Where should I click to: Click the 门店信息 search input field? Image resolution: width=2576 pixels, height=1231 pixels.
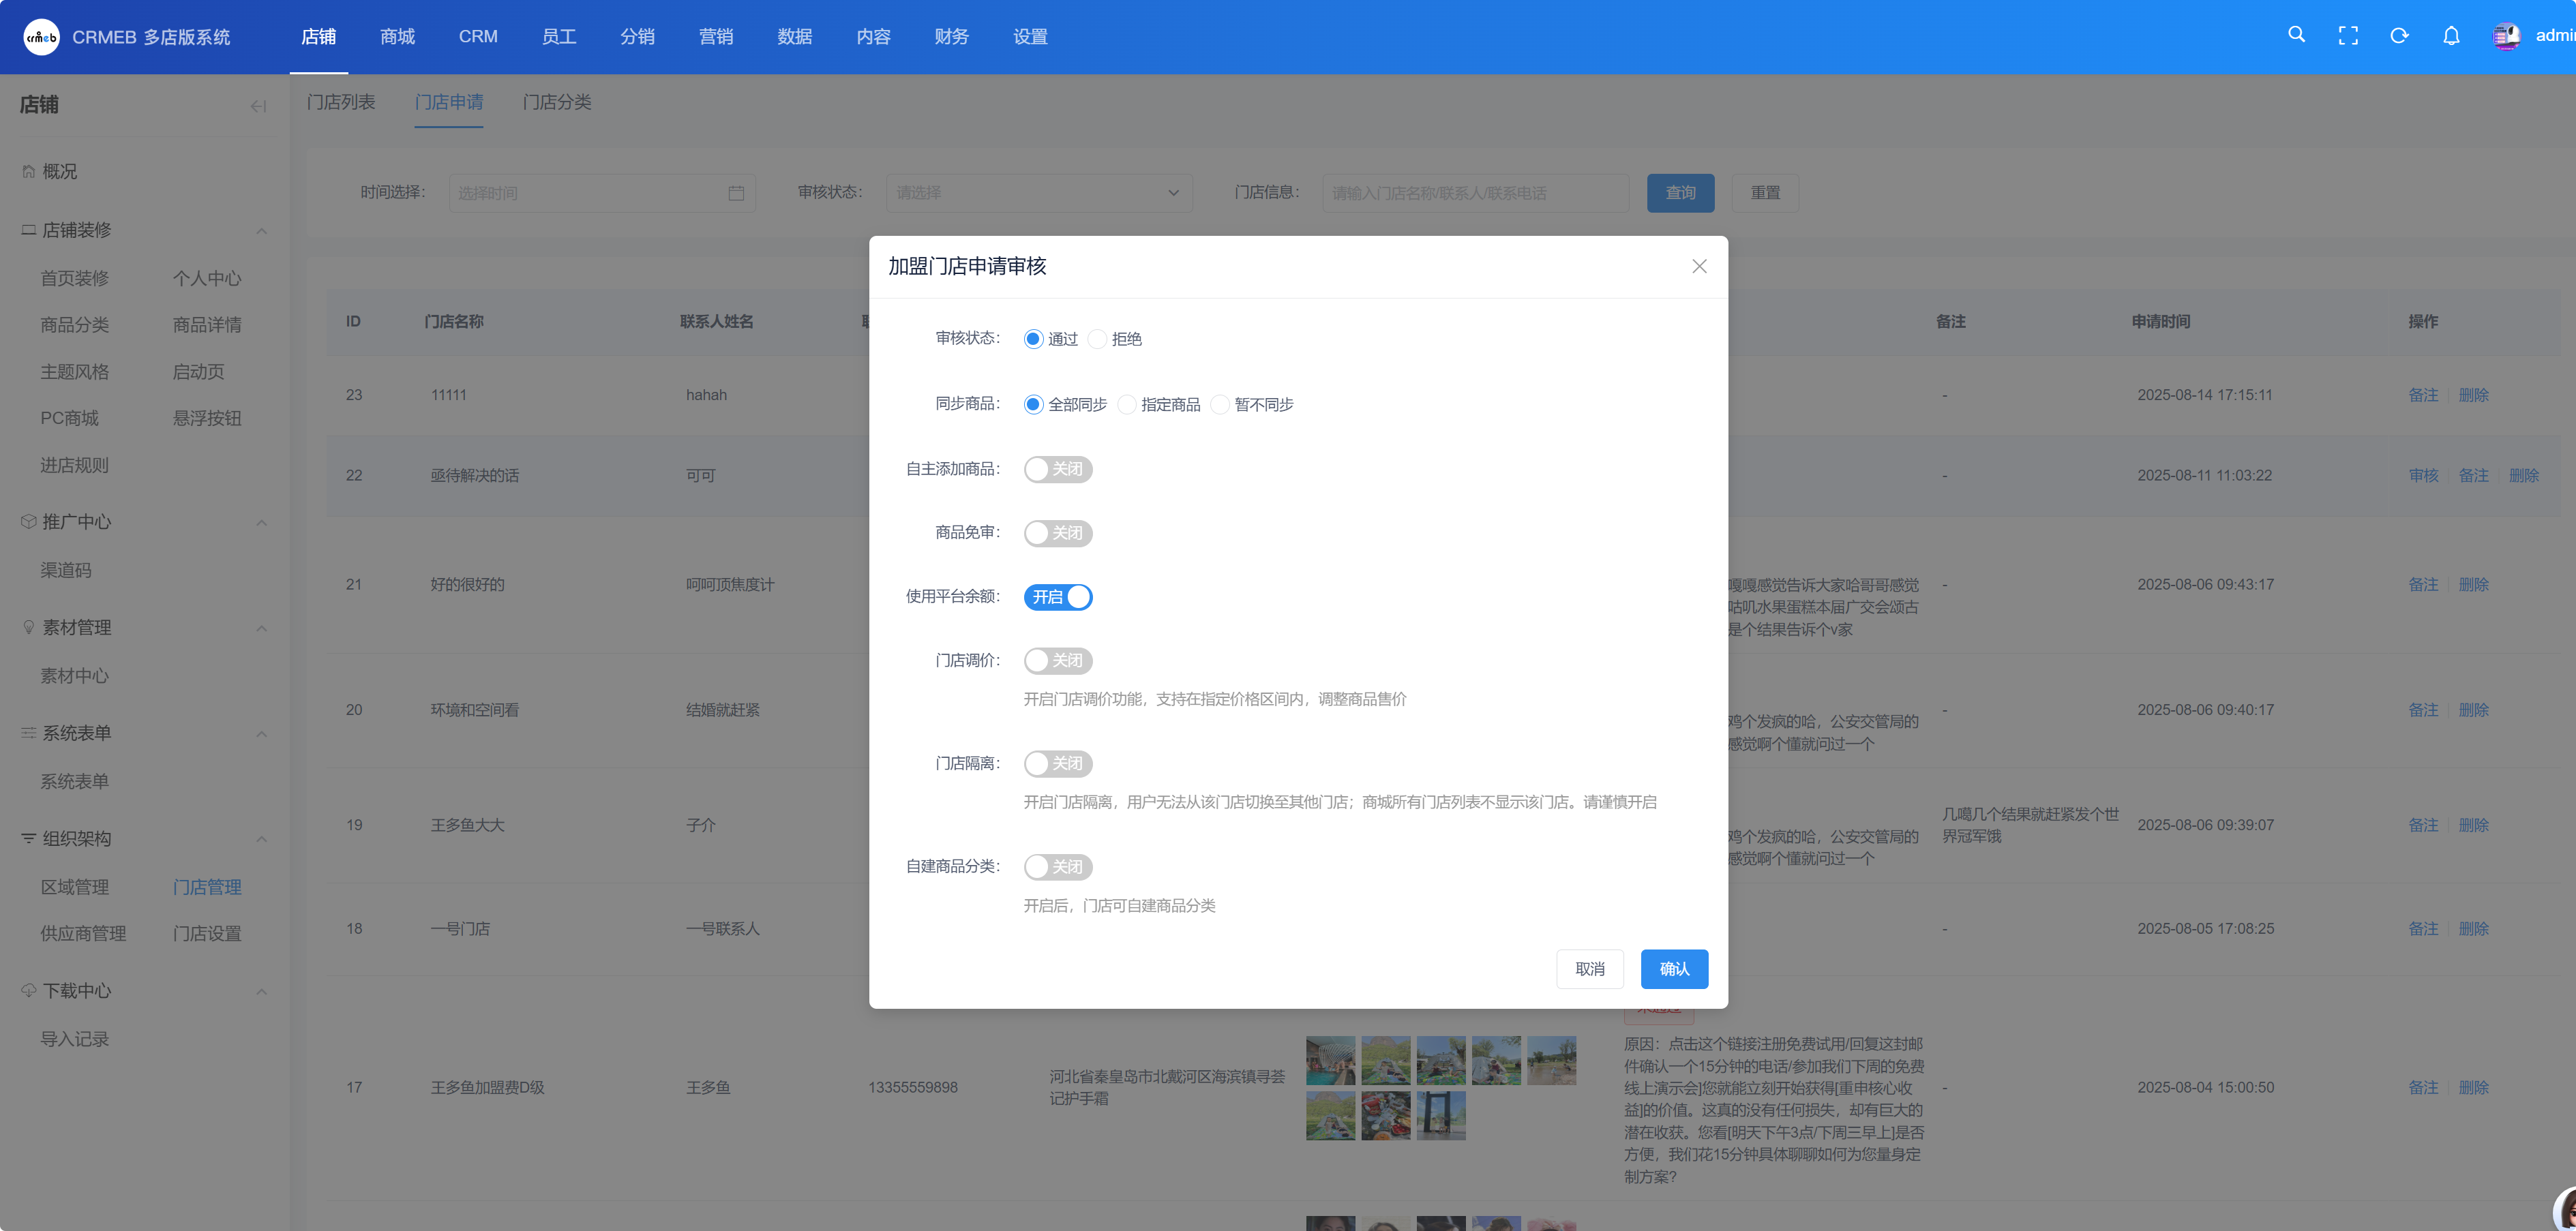1475,193
